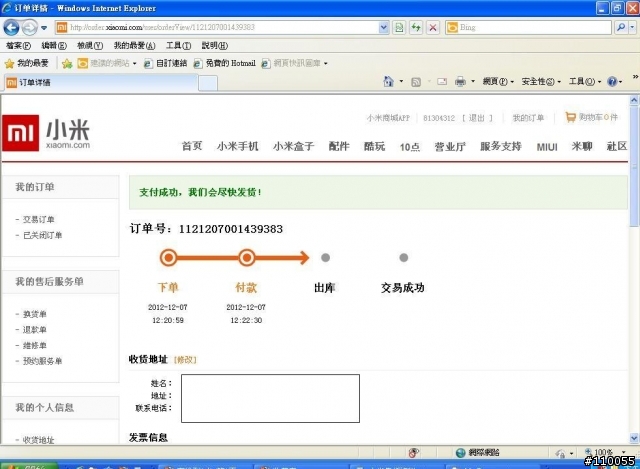This screenshot has width=640, height=469.
Task: Open the 網頁(P) command bar menu
Action: pos(498,82)
